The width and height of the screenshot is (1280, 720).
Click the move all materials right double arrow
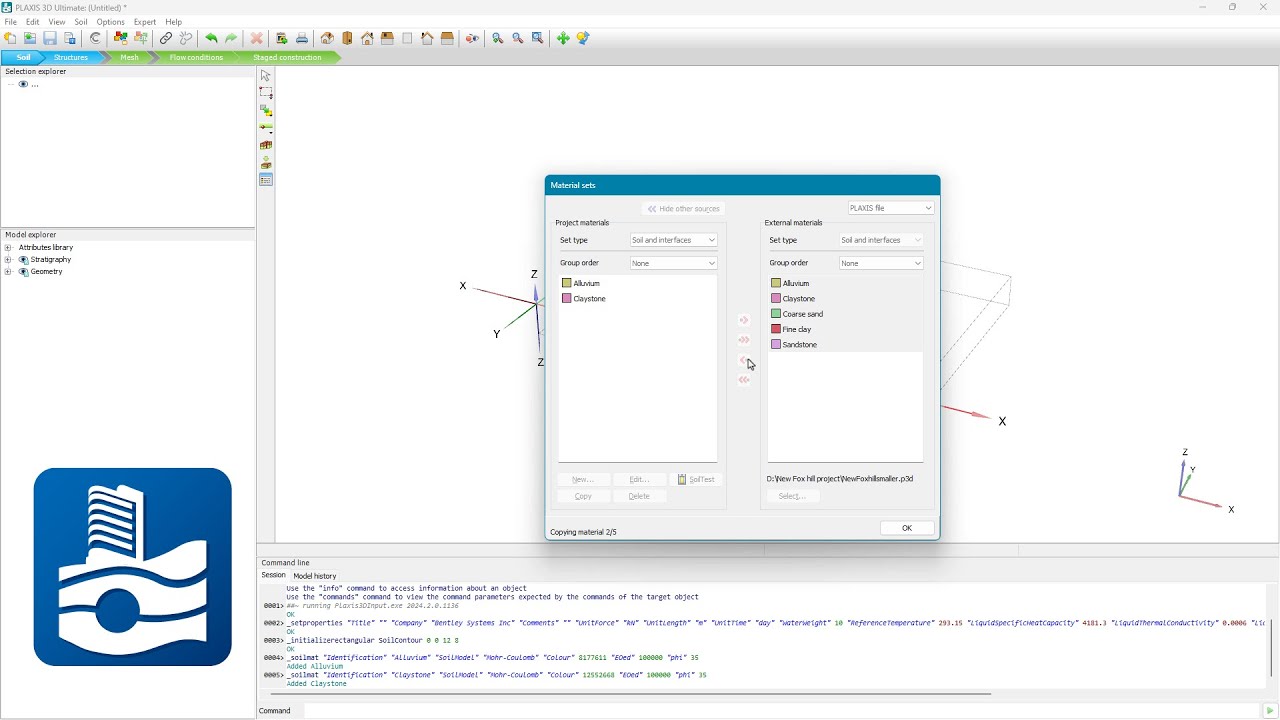coord(744,340)
